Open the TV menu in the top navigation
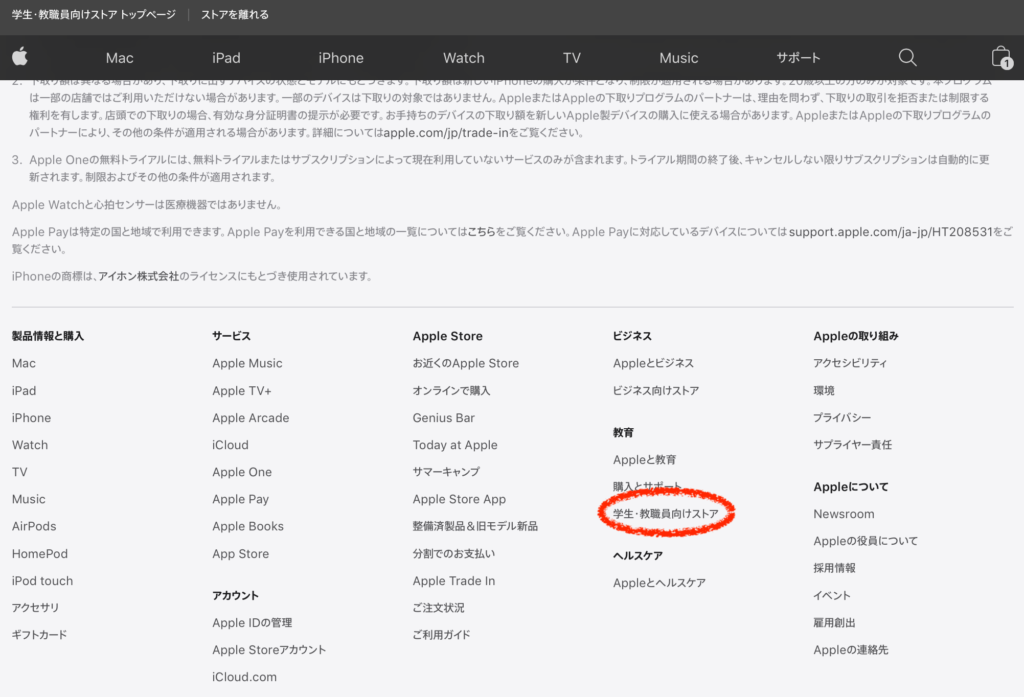1024x697 pixels. (571, 58)
